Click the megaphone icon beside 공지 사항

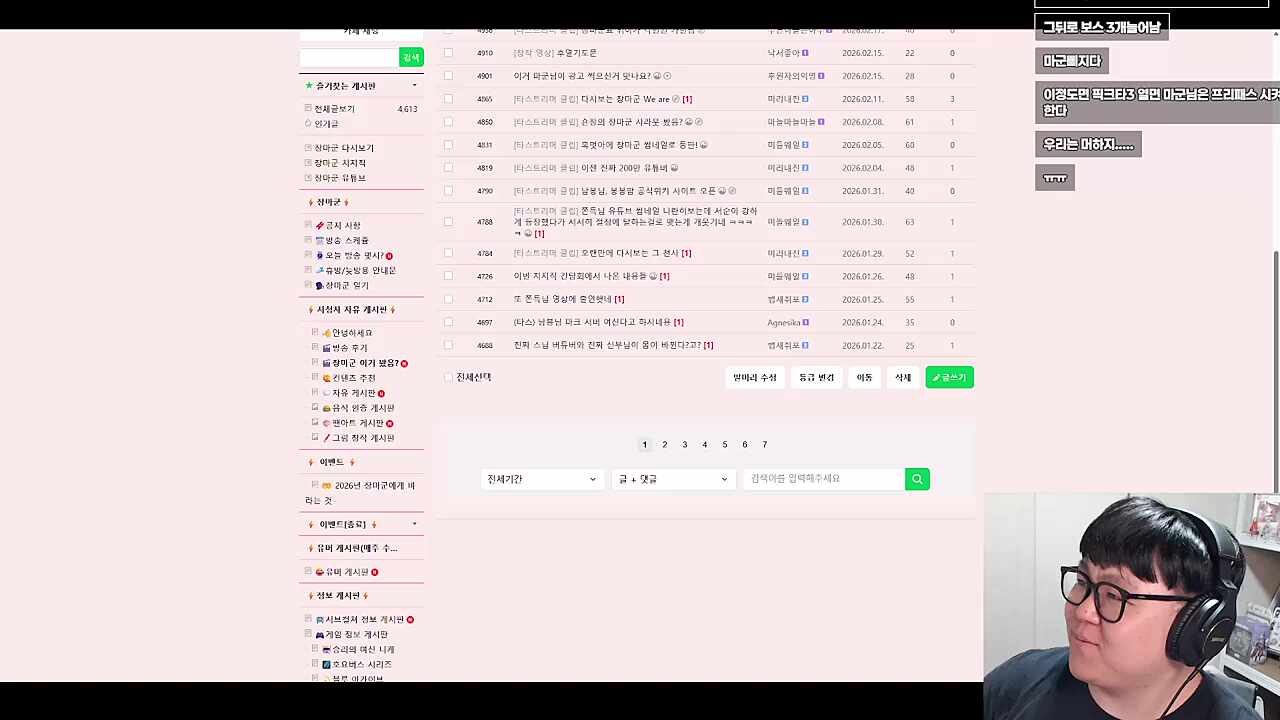[320, 225]
